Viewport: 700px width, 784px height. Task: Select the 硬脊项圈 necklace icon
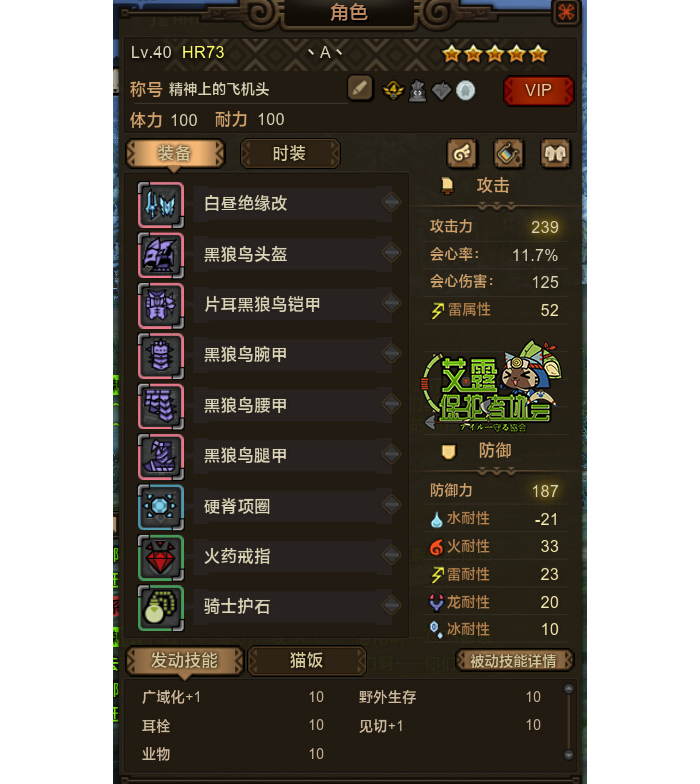coord(160,507)
